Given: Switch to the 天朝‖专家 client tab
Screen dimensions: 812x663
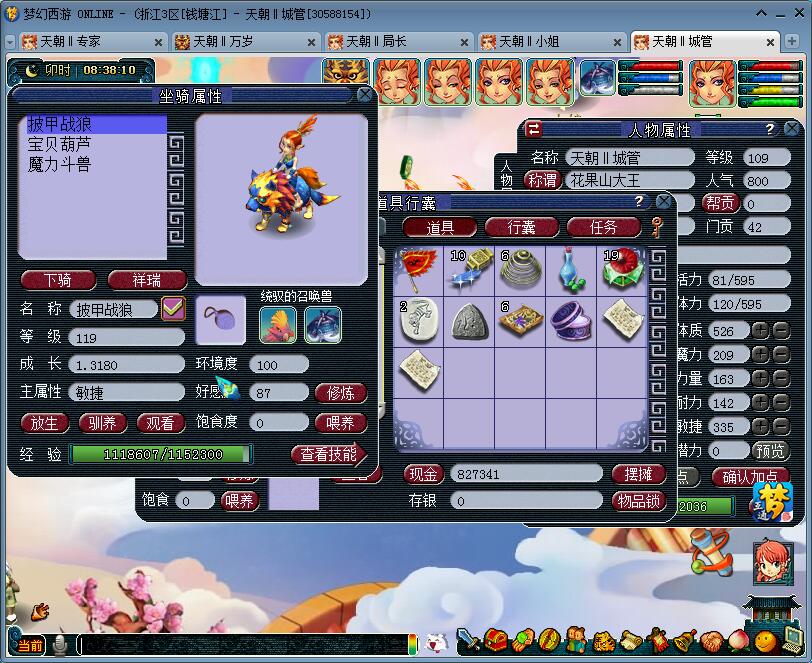Looking at the screenshot, I should (x=92, y=41).
